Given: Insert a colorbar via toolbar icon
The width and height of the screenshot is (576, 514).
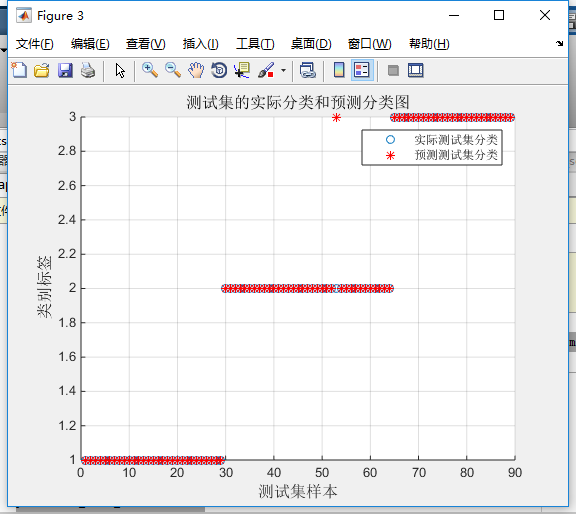Looking at the screenshot, I should coord(339,70).
